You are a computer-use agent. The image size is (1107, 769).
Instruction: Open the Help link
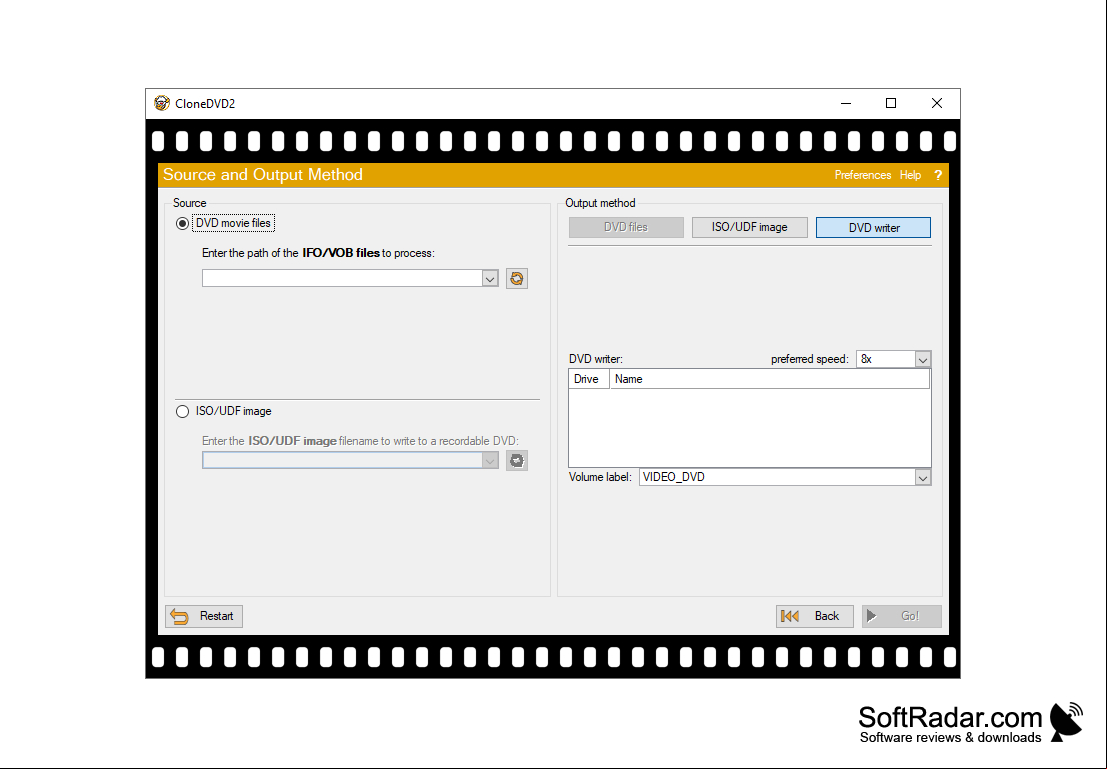(x=910, y=175)
